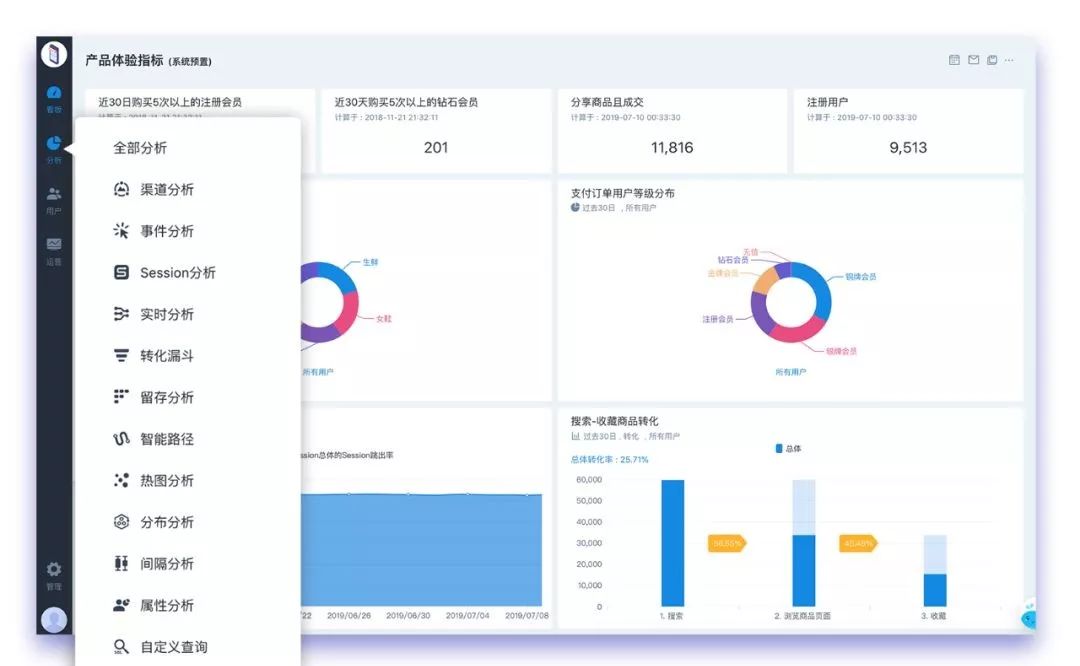Open 热图分析 (heatmap analysis)
This screenshot has width=1080, height=666.
(x=121, y=480)
